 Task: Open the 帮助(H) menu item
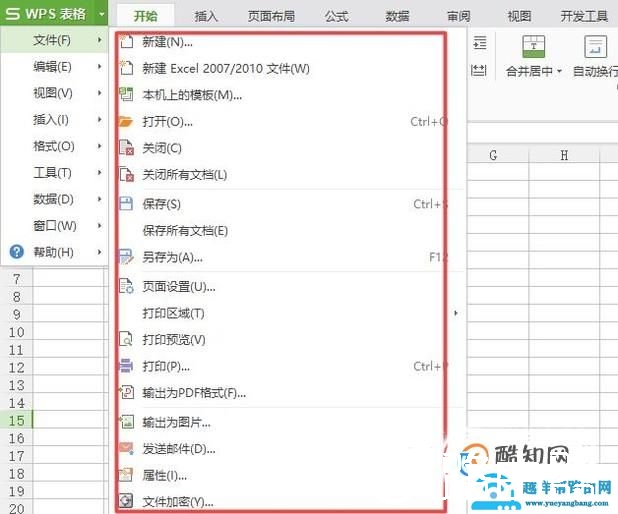(54, 252)
